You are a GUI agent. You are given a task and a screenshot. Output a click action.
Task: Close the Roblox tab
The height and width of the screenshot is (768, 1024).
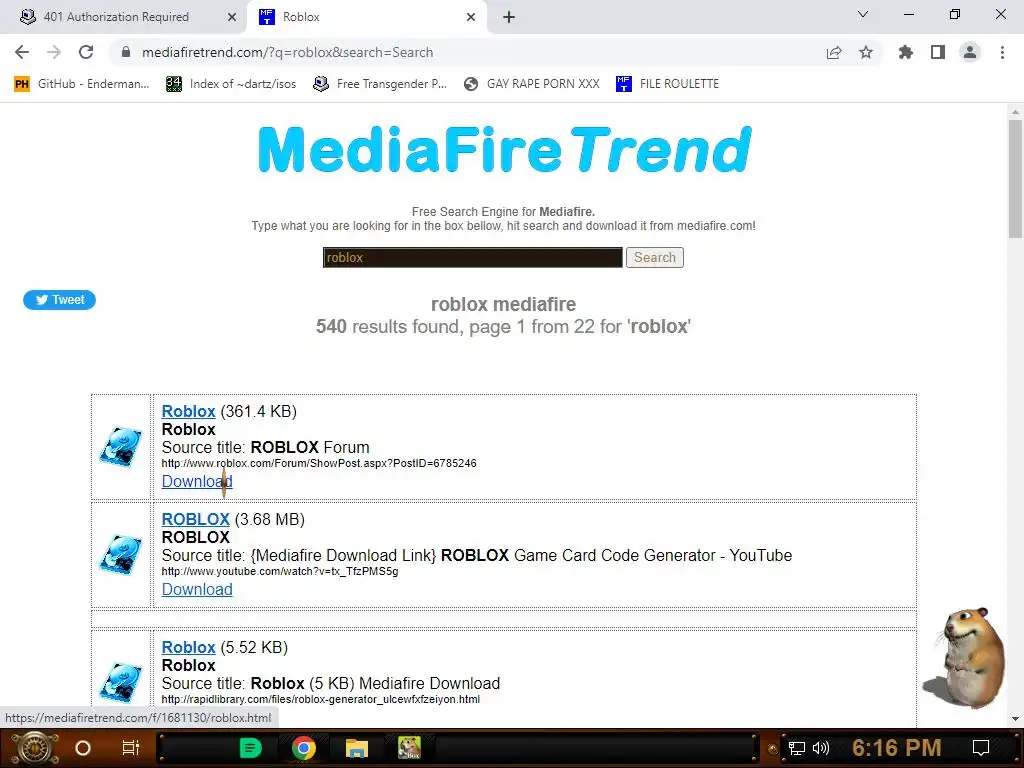[471, 17]
